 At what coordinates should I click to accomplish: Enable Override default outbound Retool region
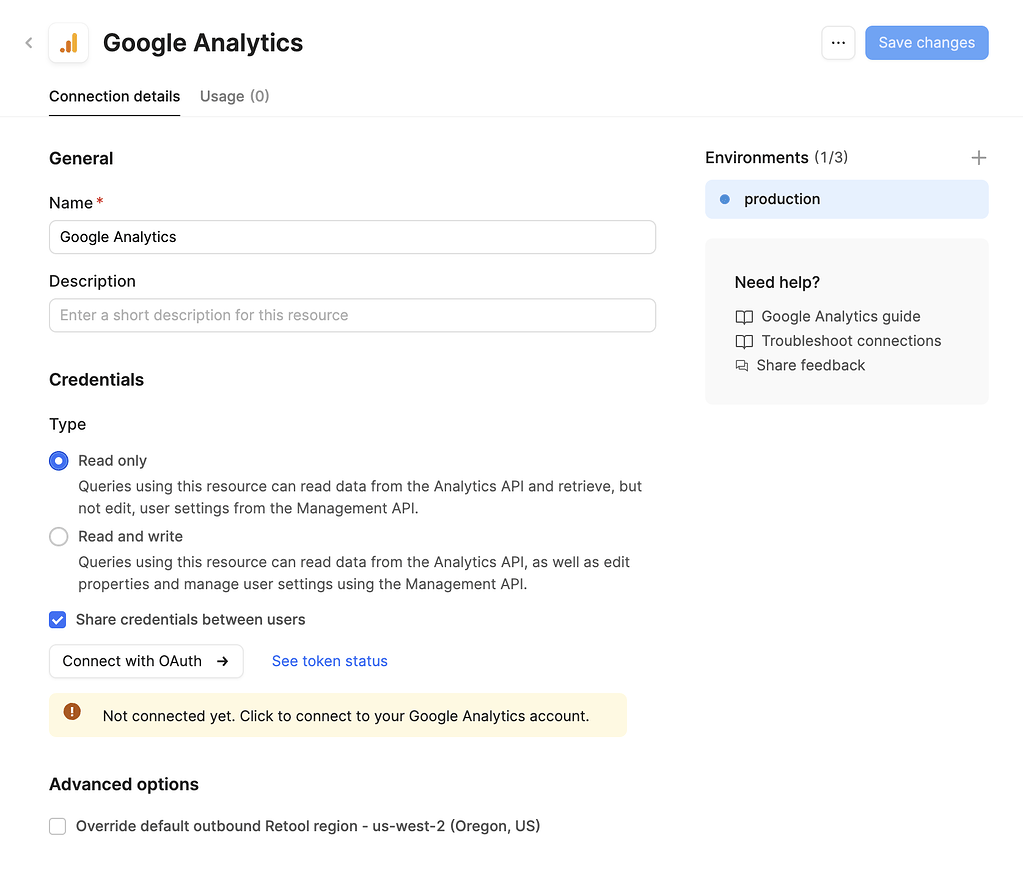point(58,826)
